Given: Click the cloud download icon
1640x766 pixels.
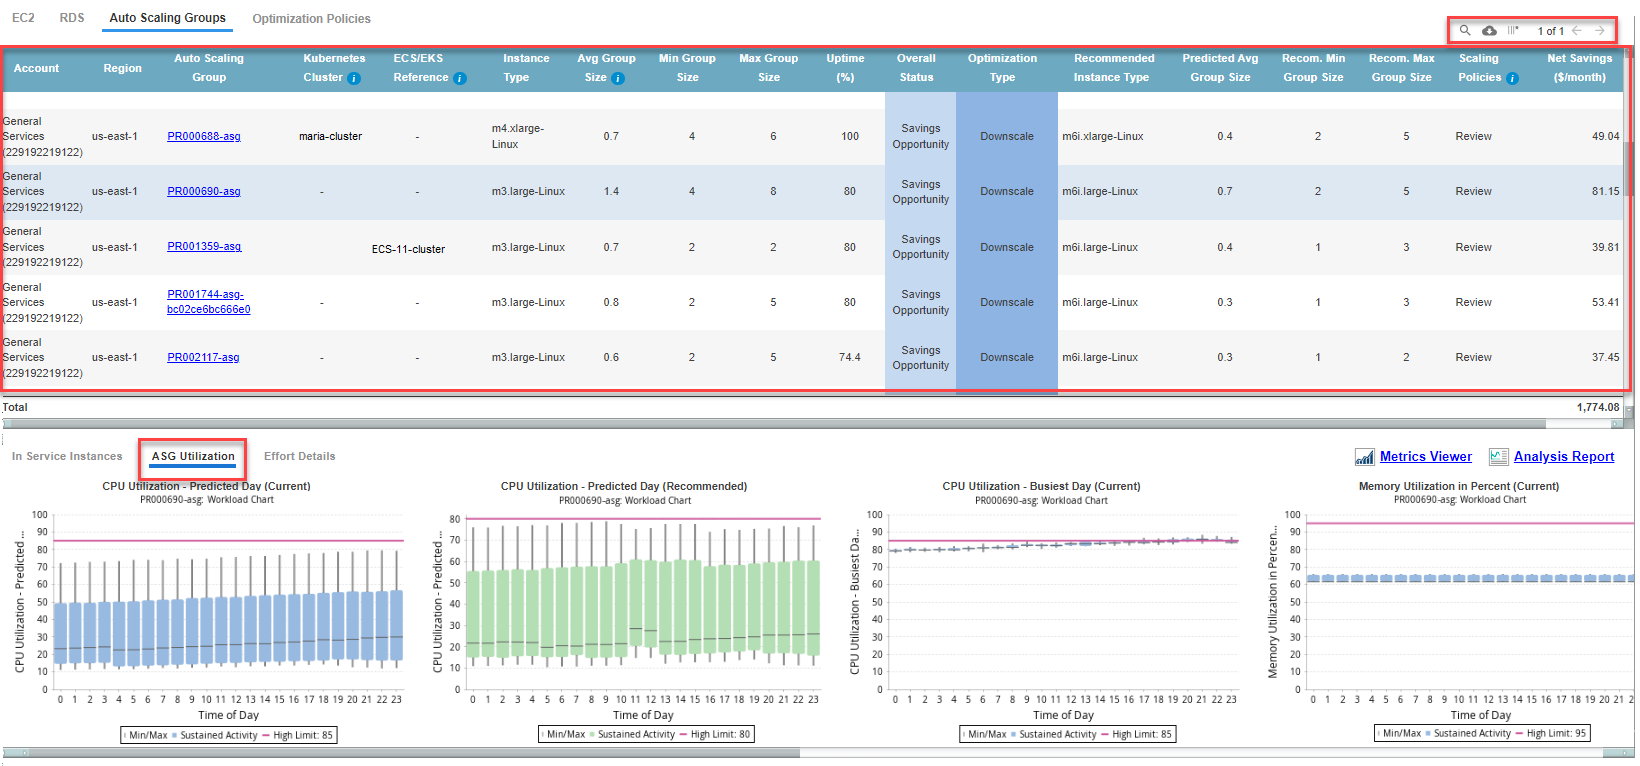Looking at the screenshot, I should [1489, 31].
